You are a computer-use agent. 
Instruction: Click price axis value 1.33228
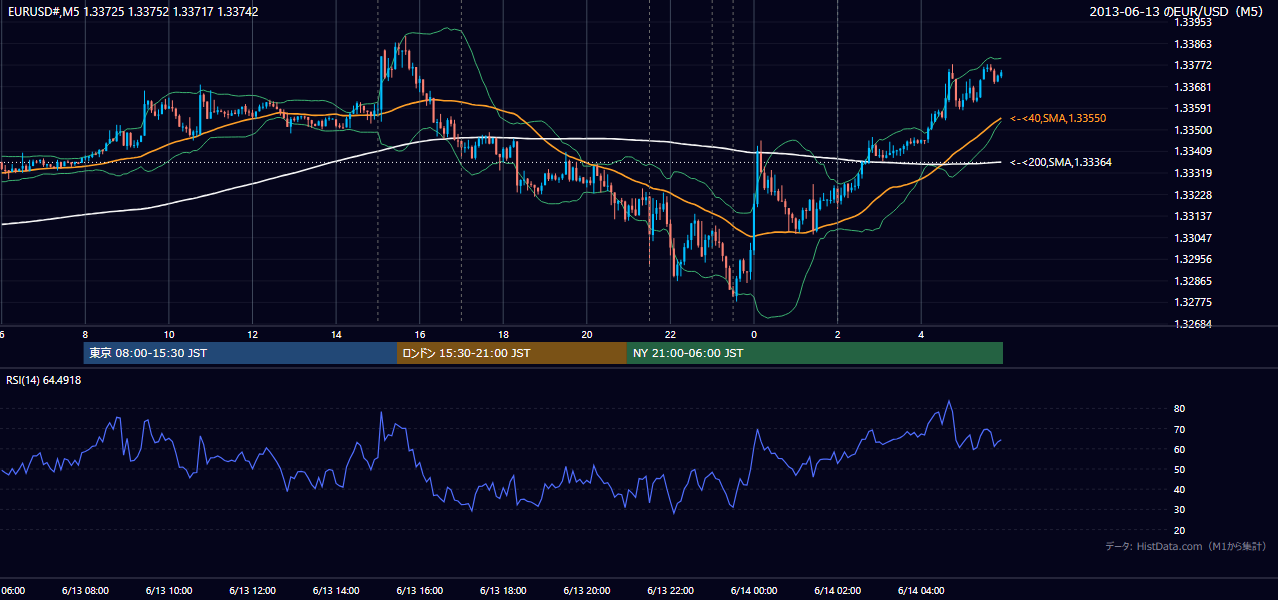pyautogui.click(x=1193, y=195)
